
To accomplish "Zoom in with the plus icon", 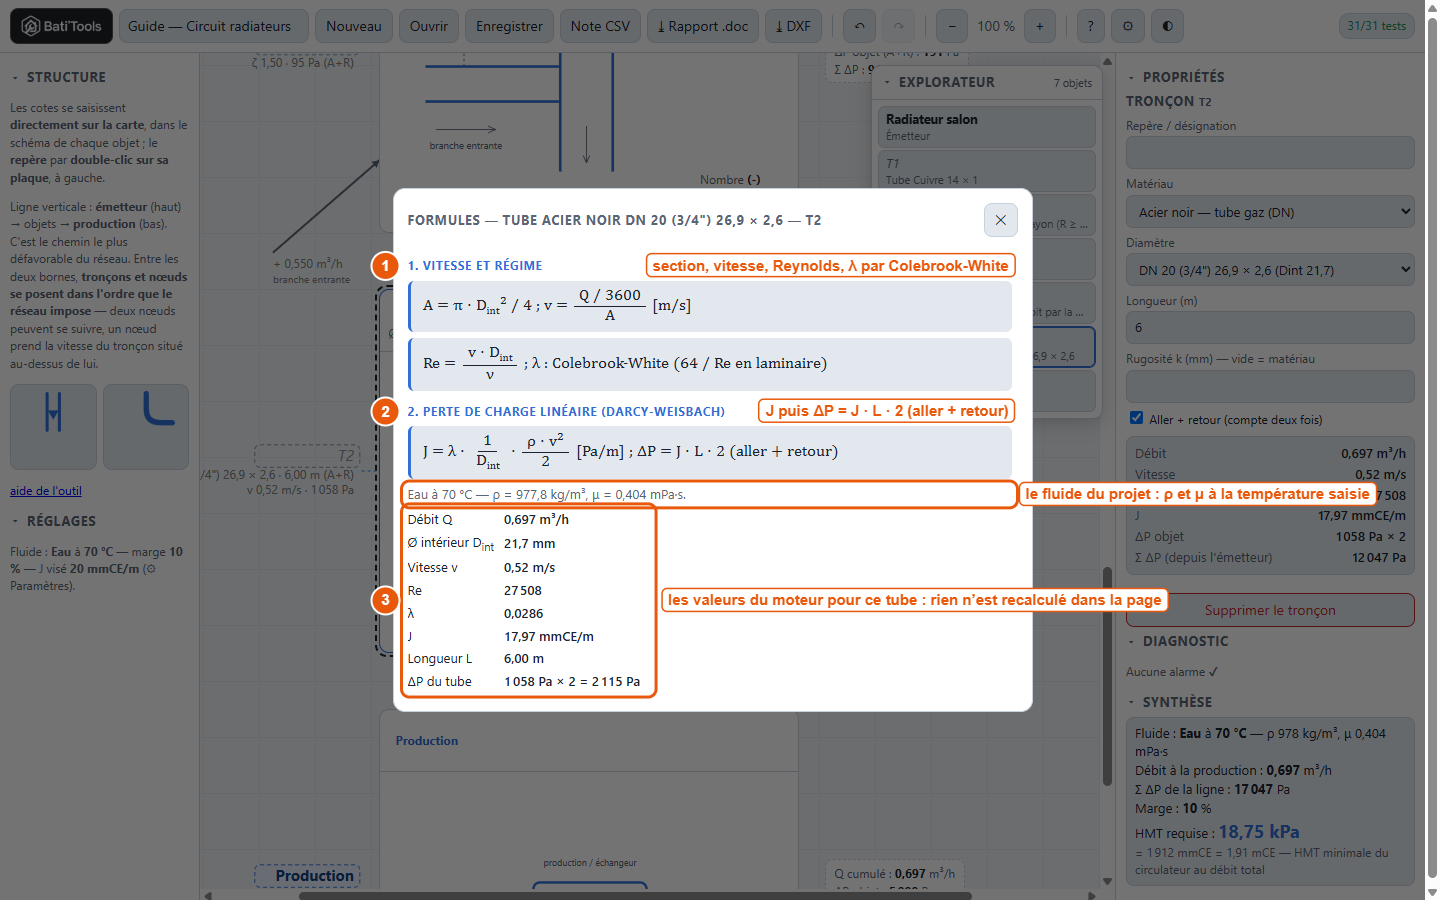I will click(x=1040, y=26).
